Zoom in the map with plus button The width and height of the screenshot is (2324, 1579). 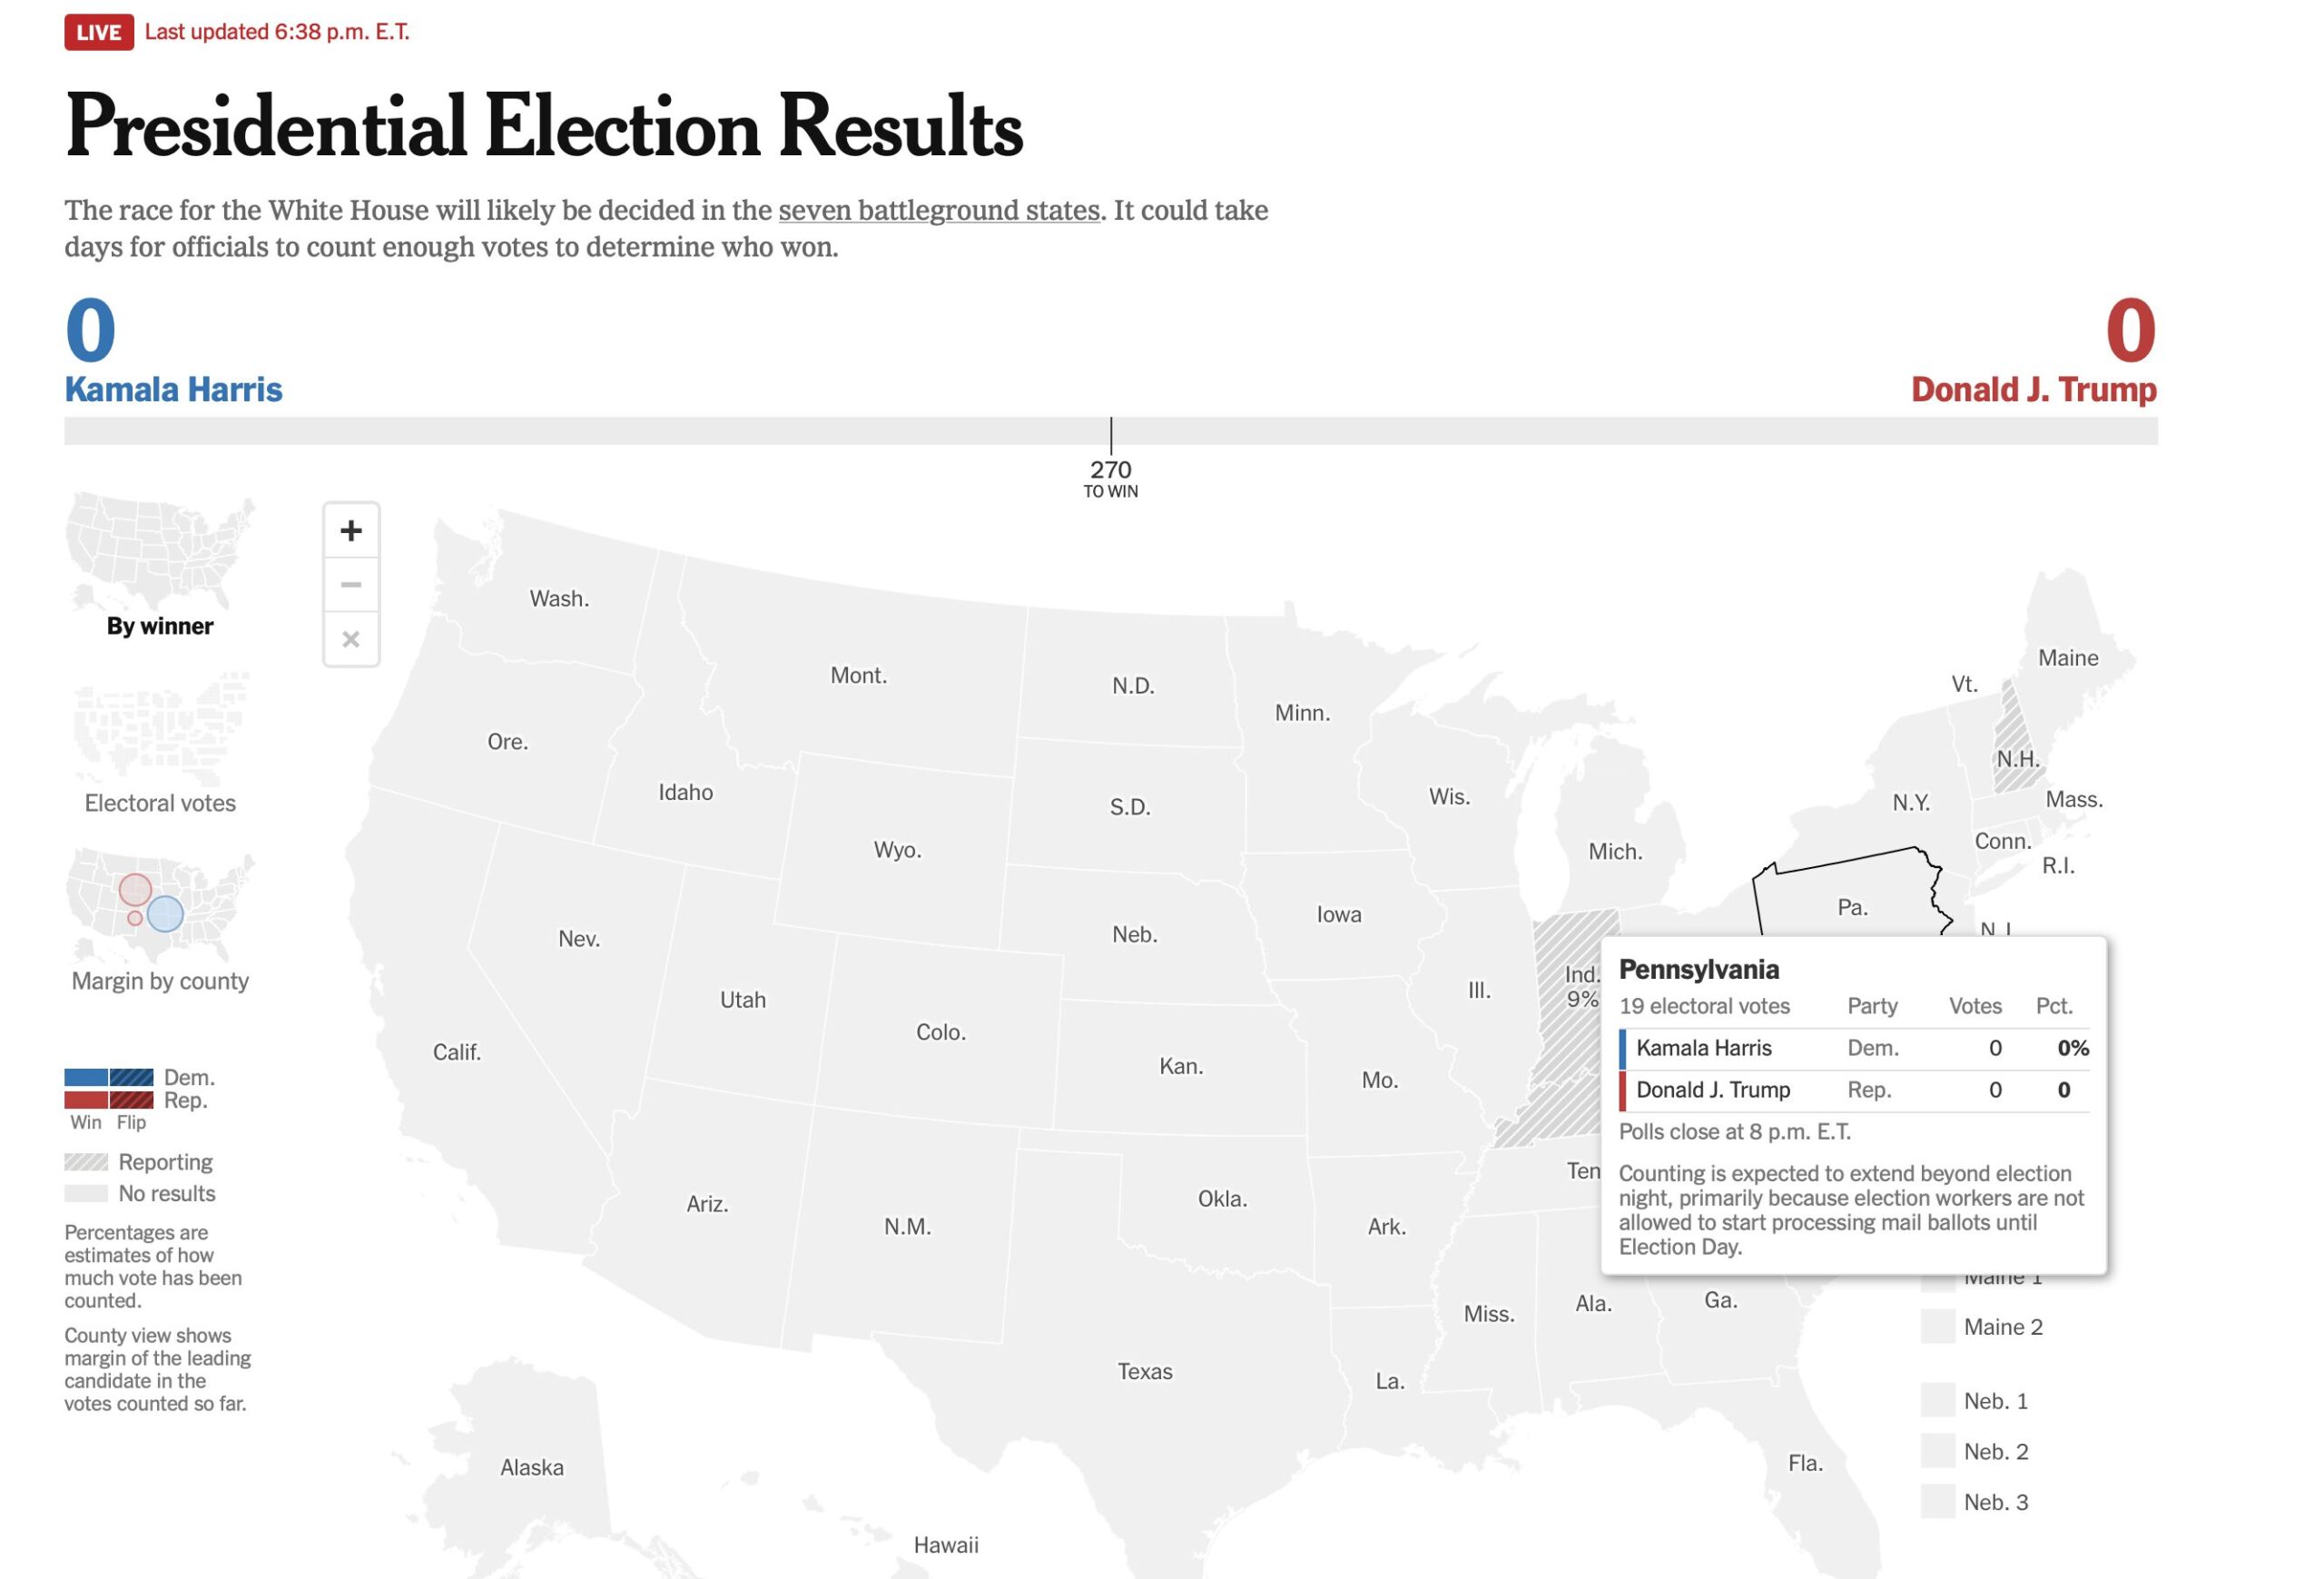pos(350,530)
